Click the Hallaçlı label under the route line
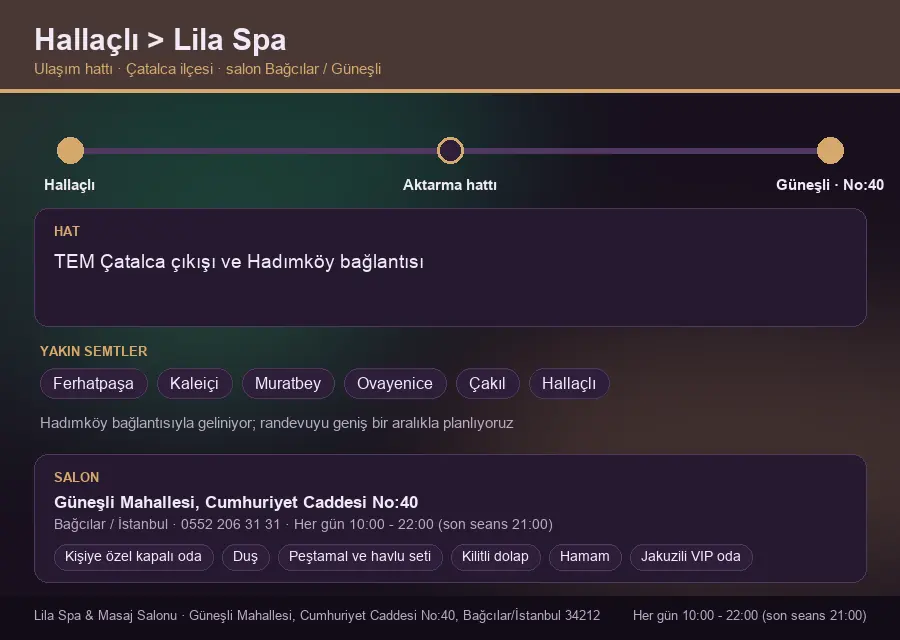Screen dimensions: 900x640 tap(69, 185)
